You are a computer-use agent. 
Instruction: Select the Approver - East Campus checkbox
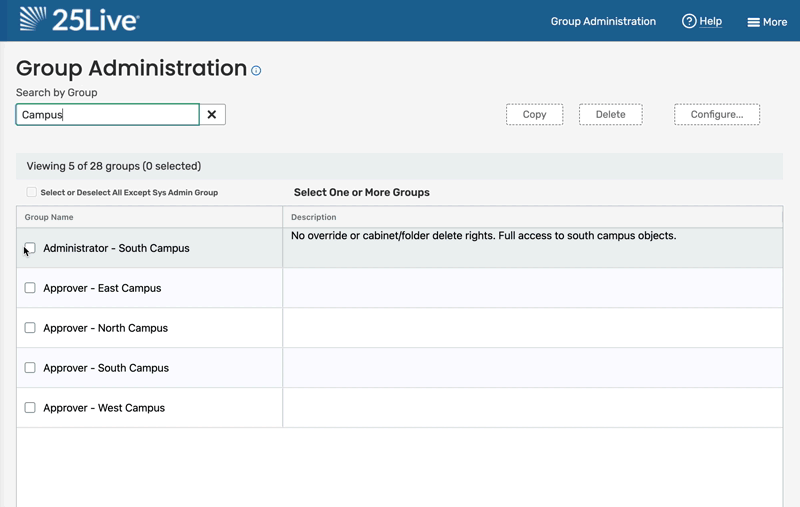[30, 288]
